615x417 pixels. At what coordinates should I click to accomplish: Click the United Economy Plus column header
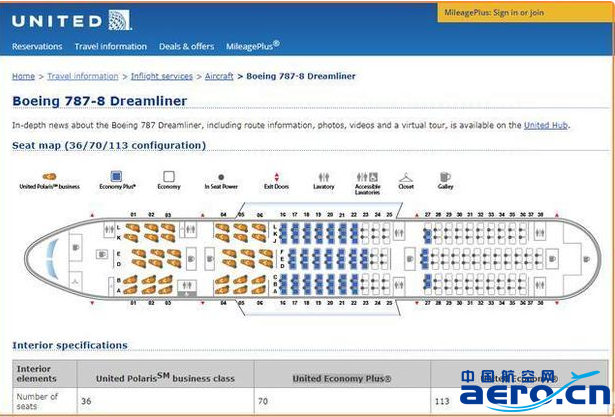coord(342,379)
